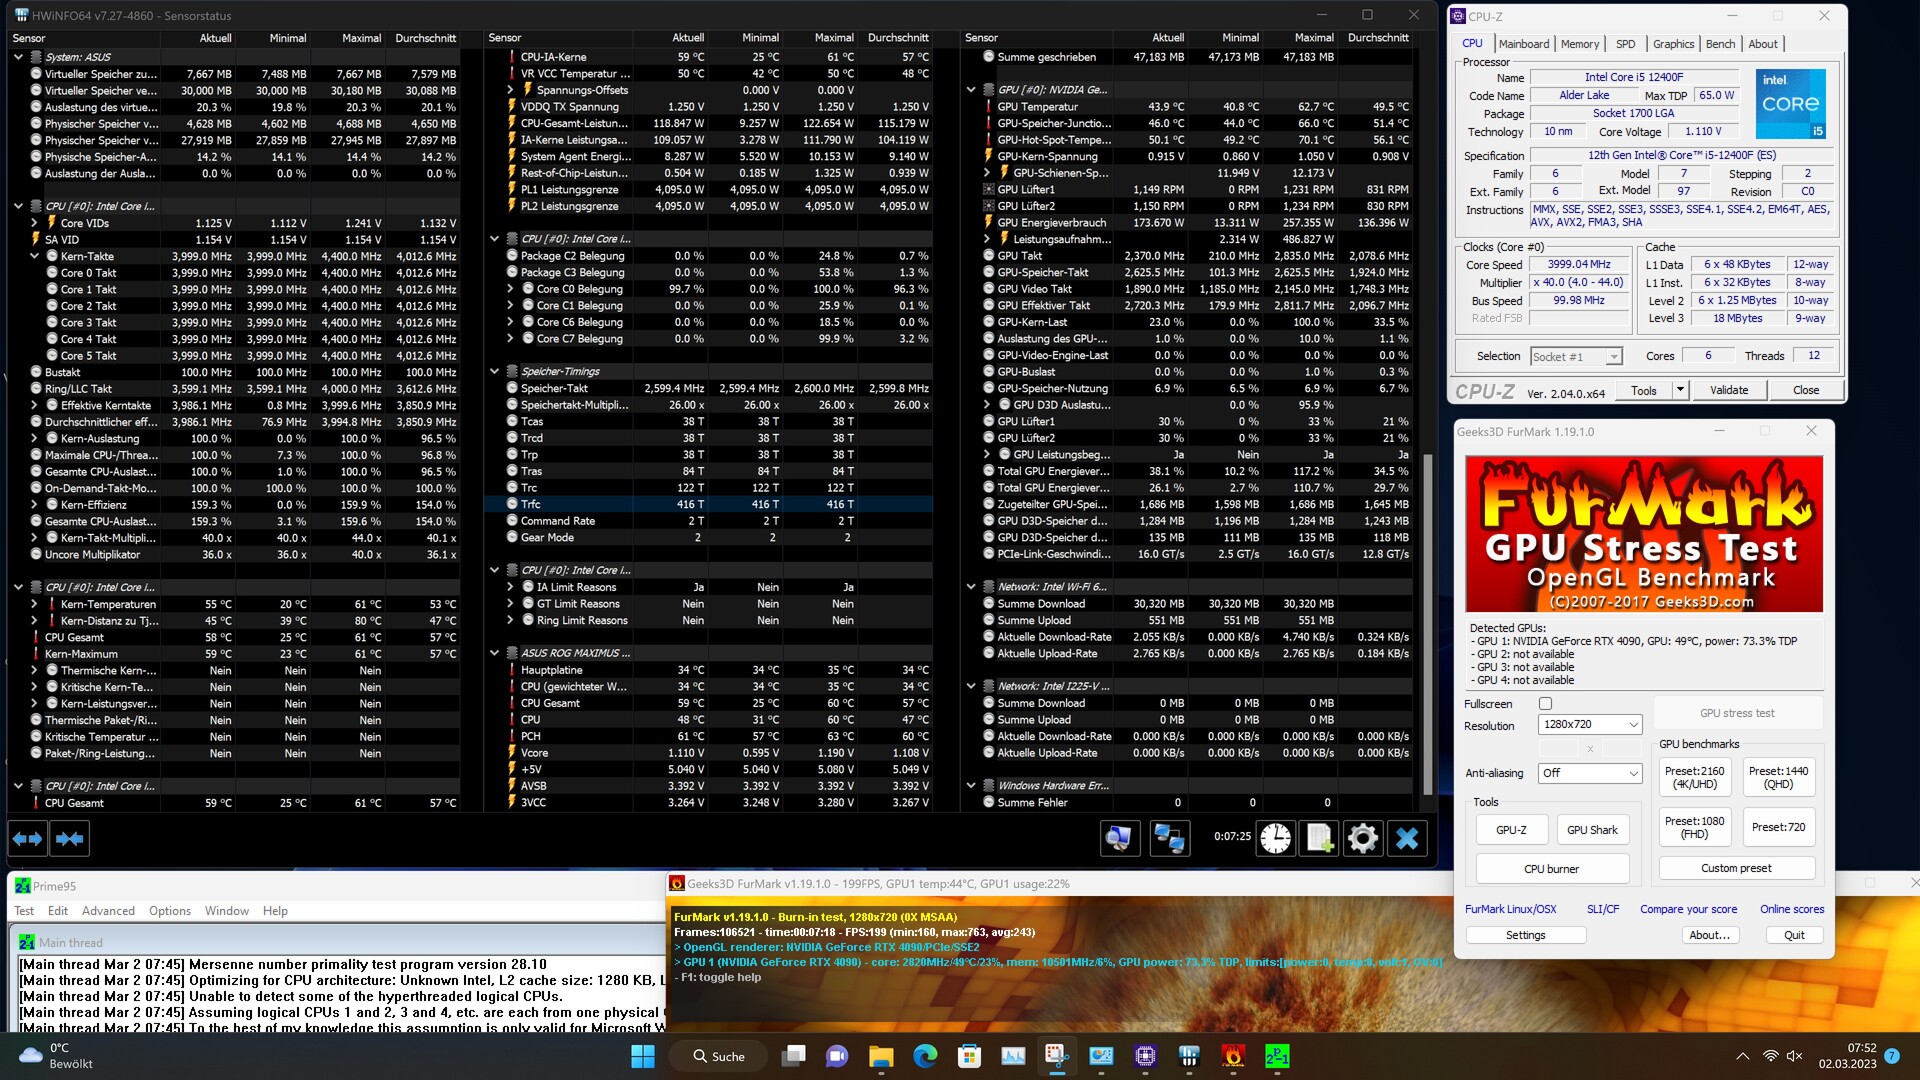The image size is (1920, 1080).
Task: Open HWiNFO sensor settings gear icon
Action: pos(1363,838)
